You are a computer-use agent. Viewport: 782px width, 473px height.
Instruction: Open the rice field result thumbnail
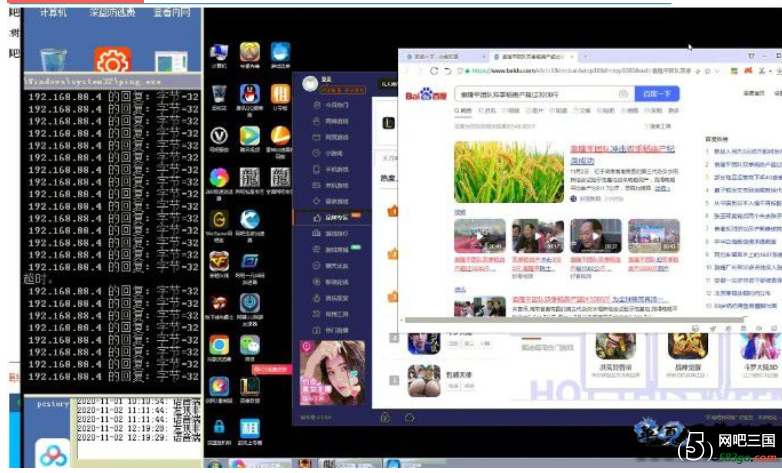pos(509,172)
